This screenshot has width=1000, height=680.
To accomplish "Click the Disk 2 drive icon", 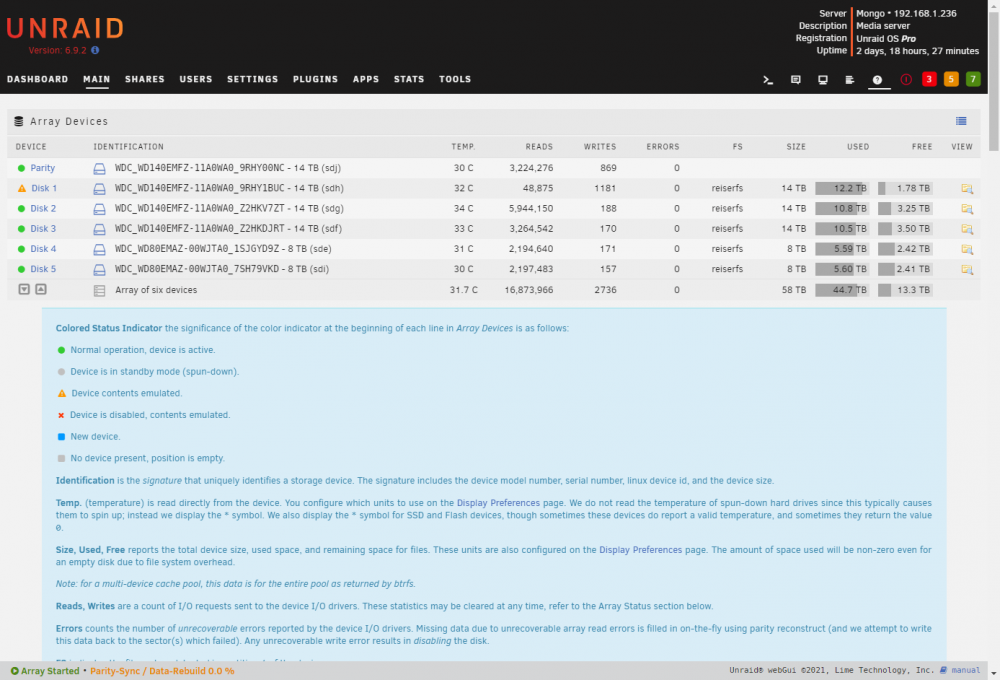I will [99, 209].
